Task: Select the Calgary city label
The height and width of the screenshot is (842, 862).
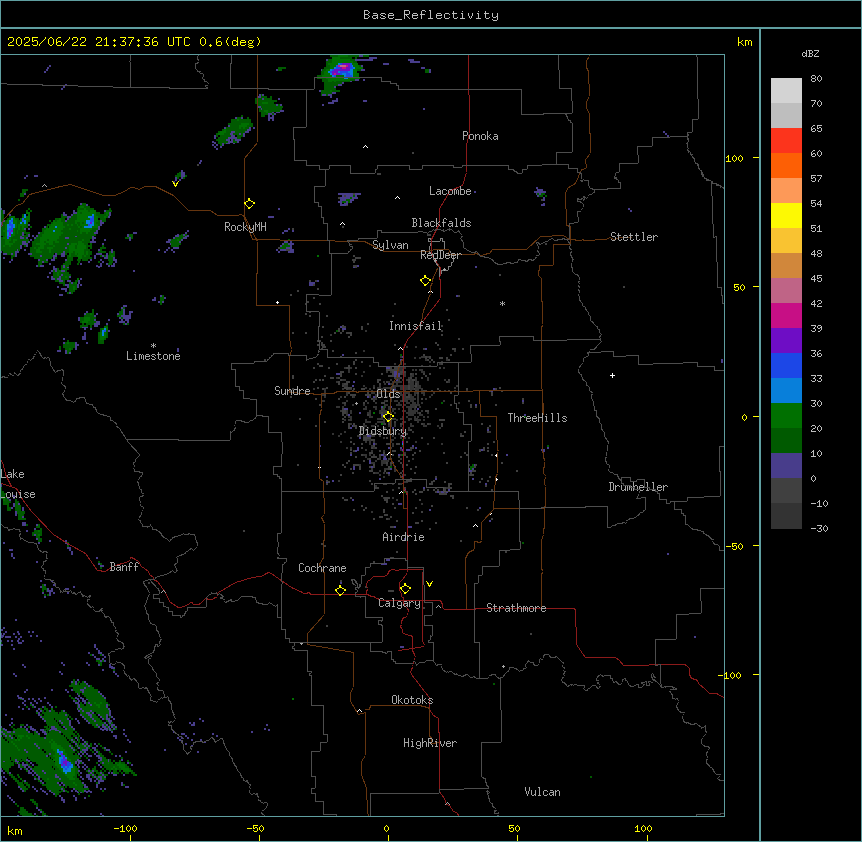Action: click(399, 603)
